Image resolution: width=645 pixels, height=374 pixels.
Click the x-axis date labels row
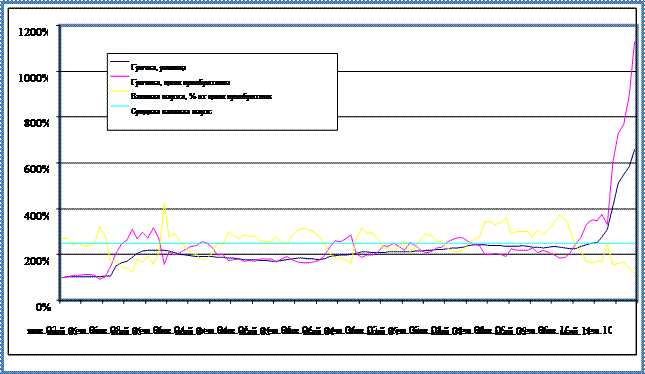point(319,330)
